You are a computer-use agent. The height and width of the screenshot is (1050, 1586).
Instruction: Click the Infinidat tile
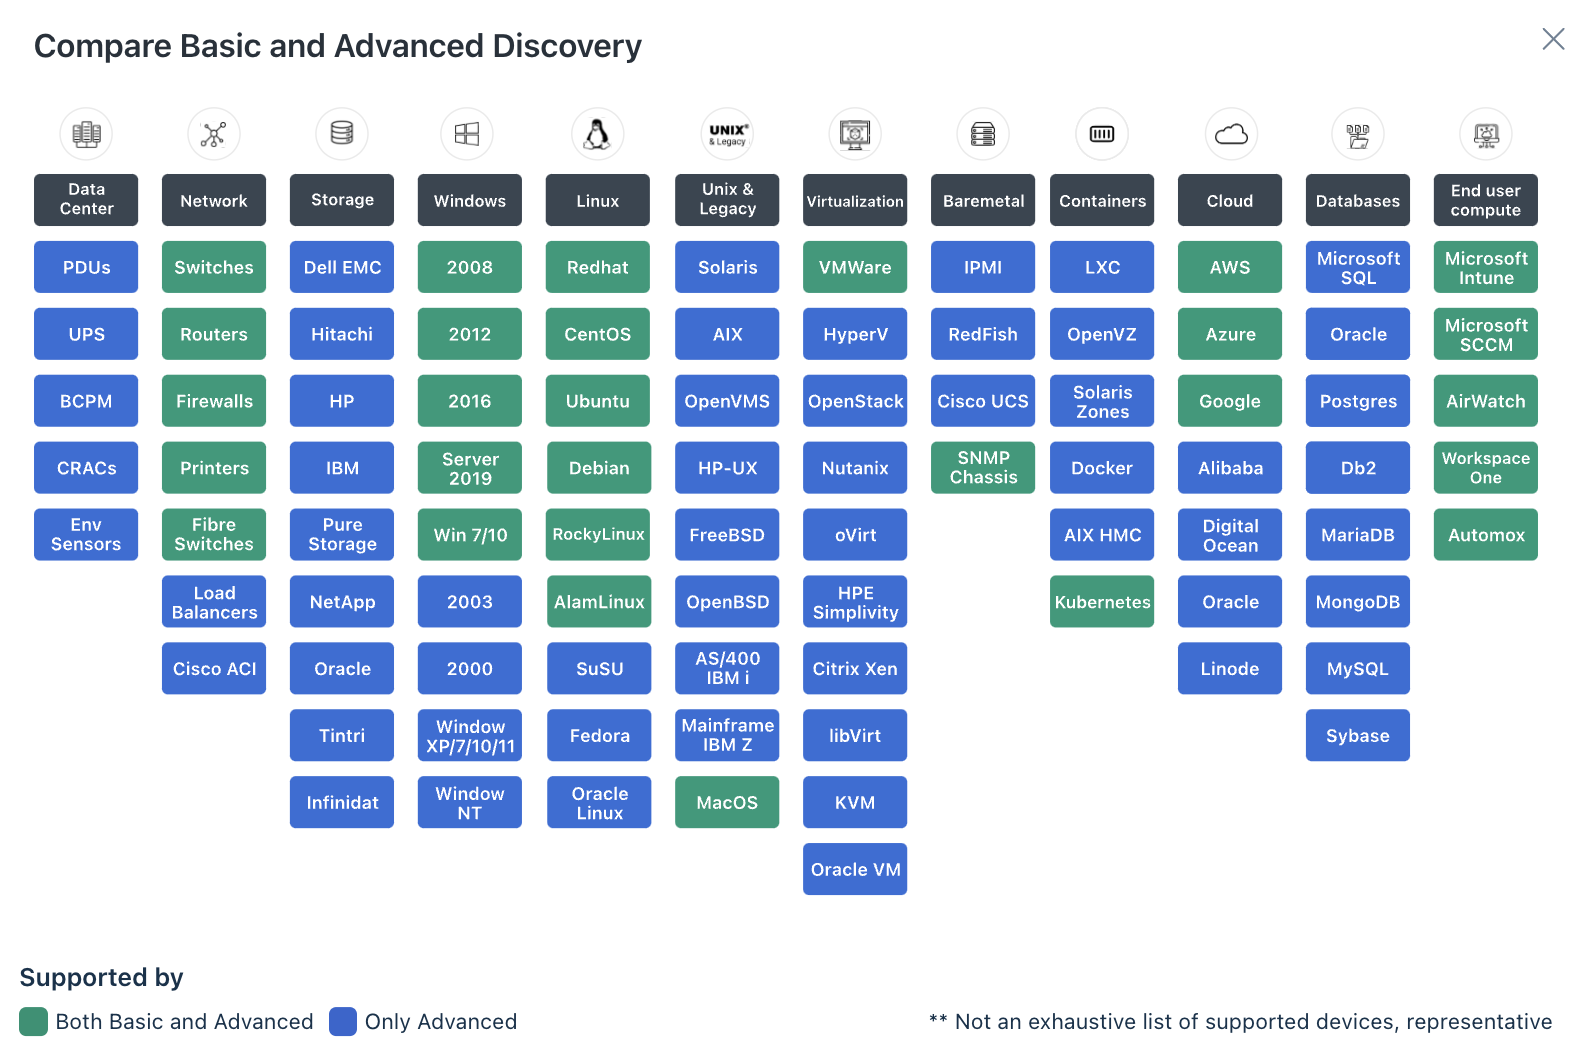(342, 803)
